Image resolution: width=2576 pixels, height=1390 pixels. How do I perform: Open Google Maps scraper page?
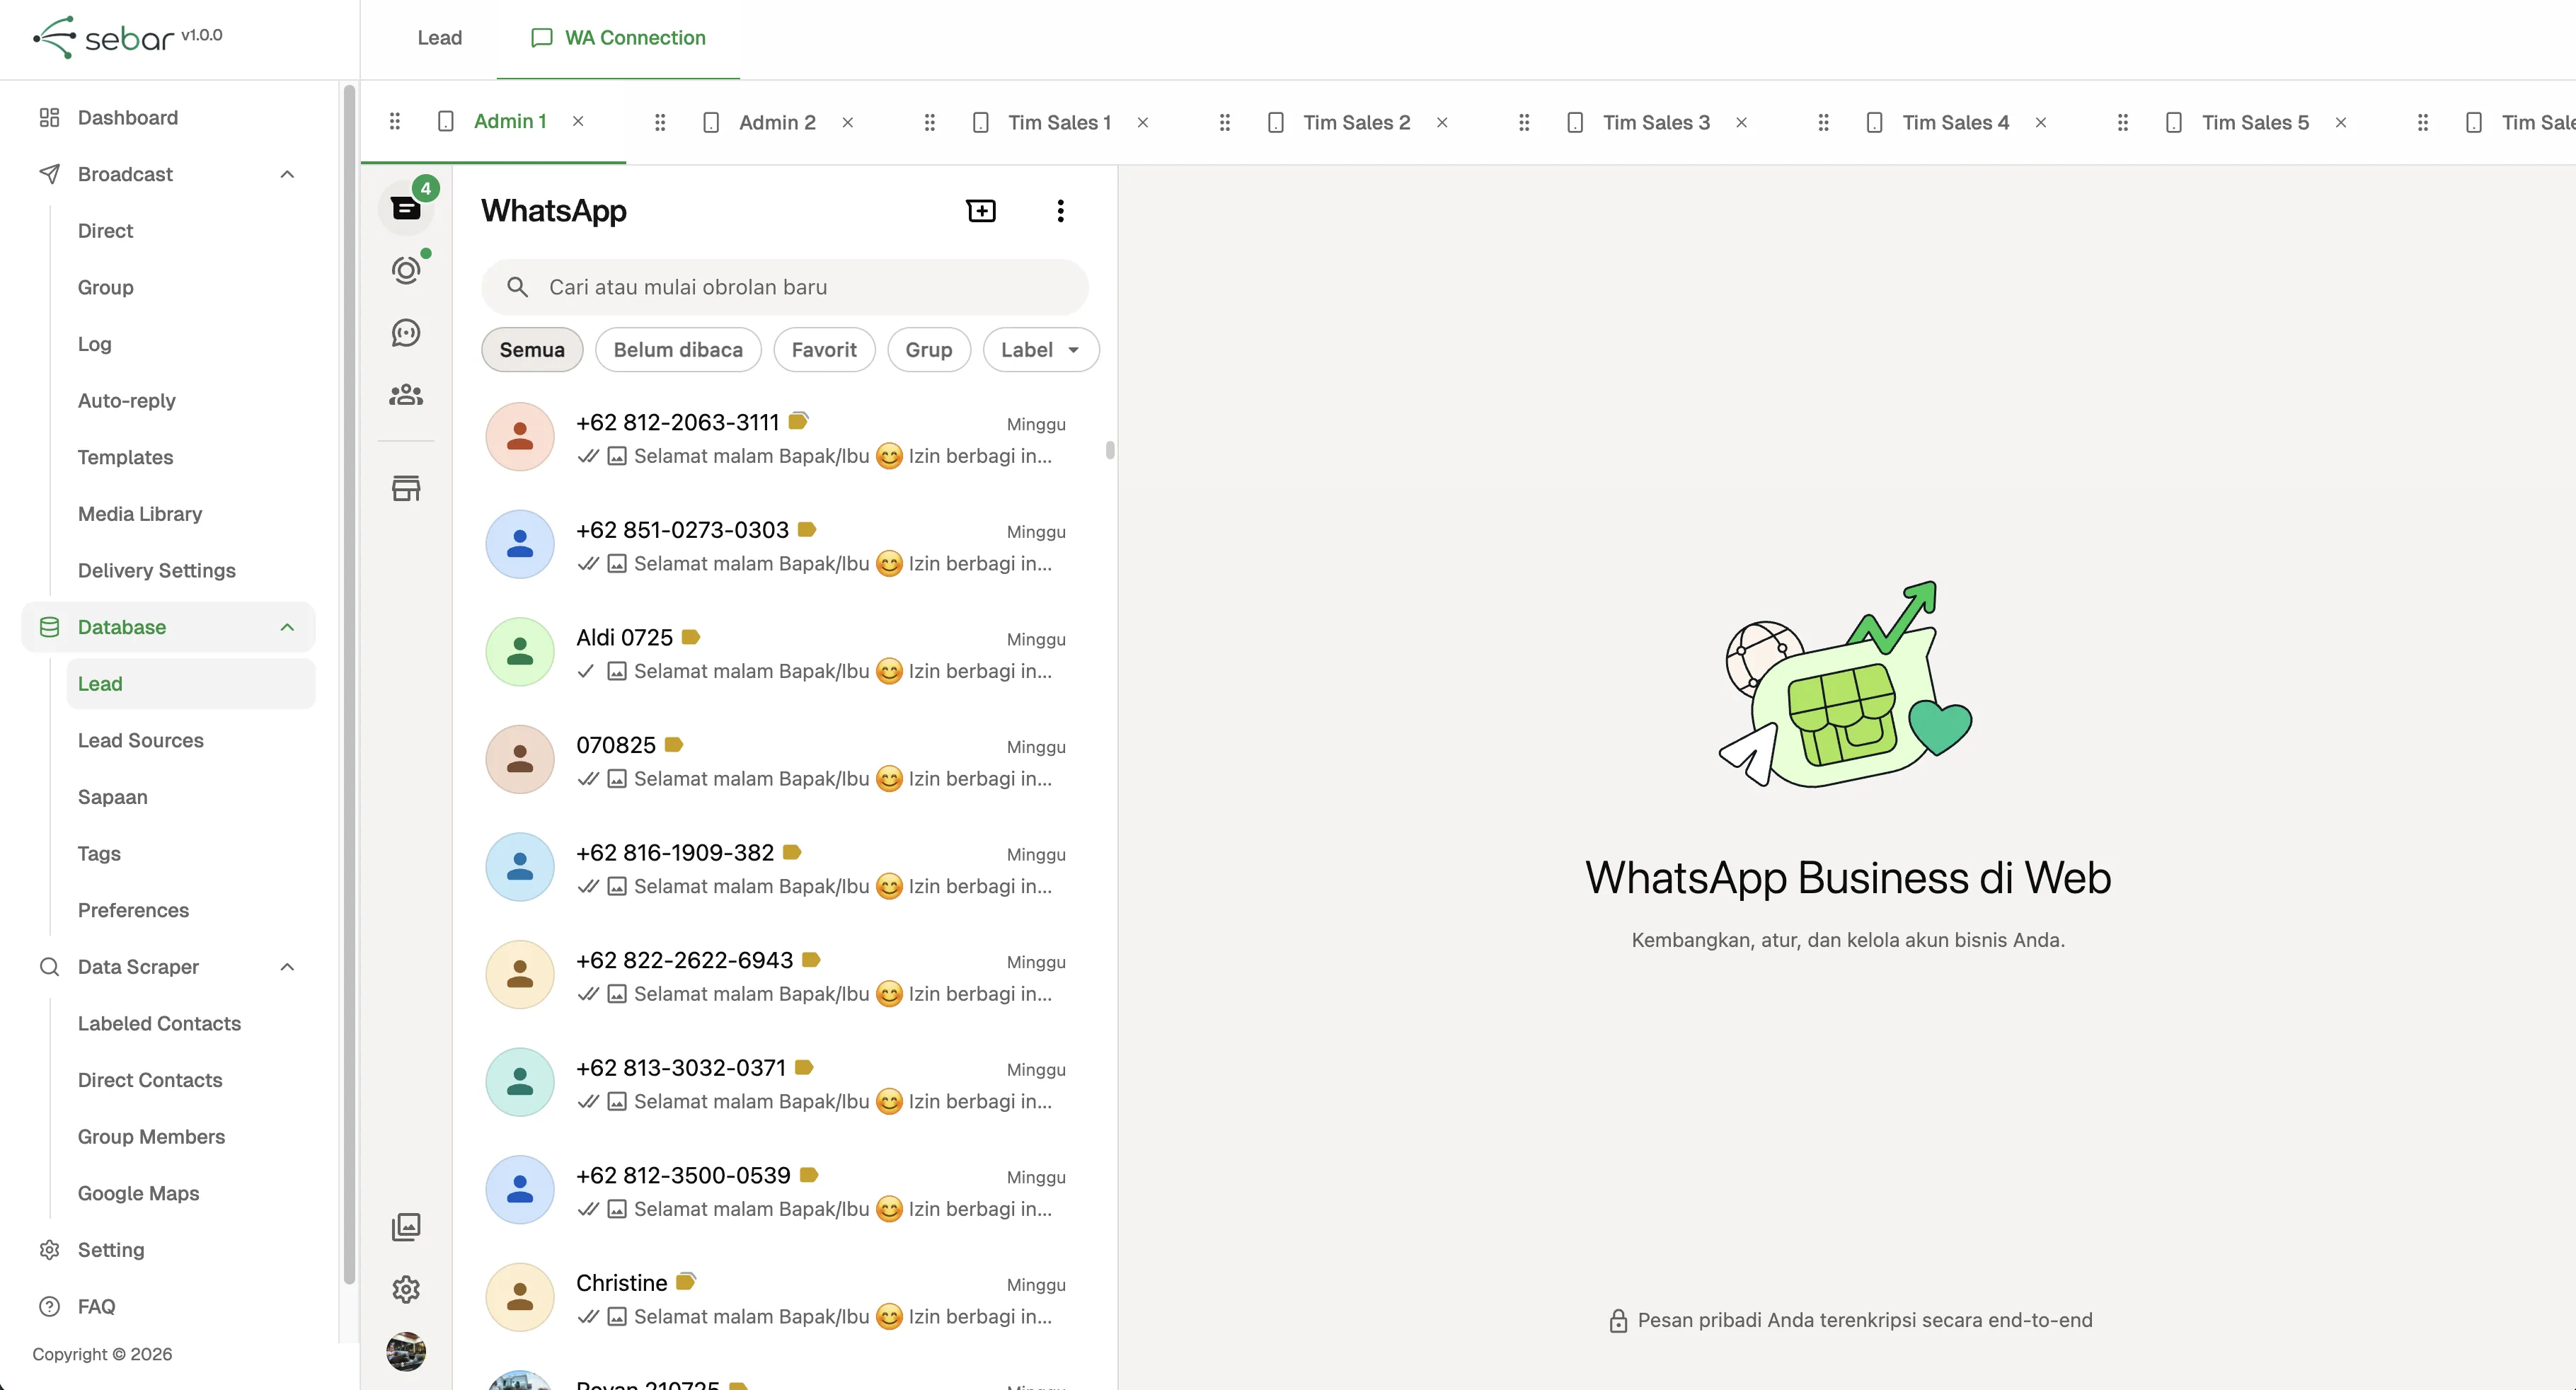pos(138,1194)
